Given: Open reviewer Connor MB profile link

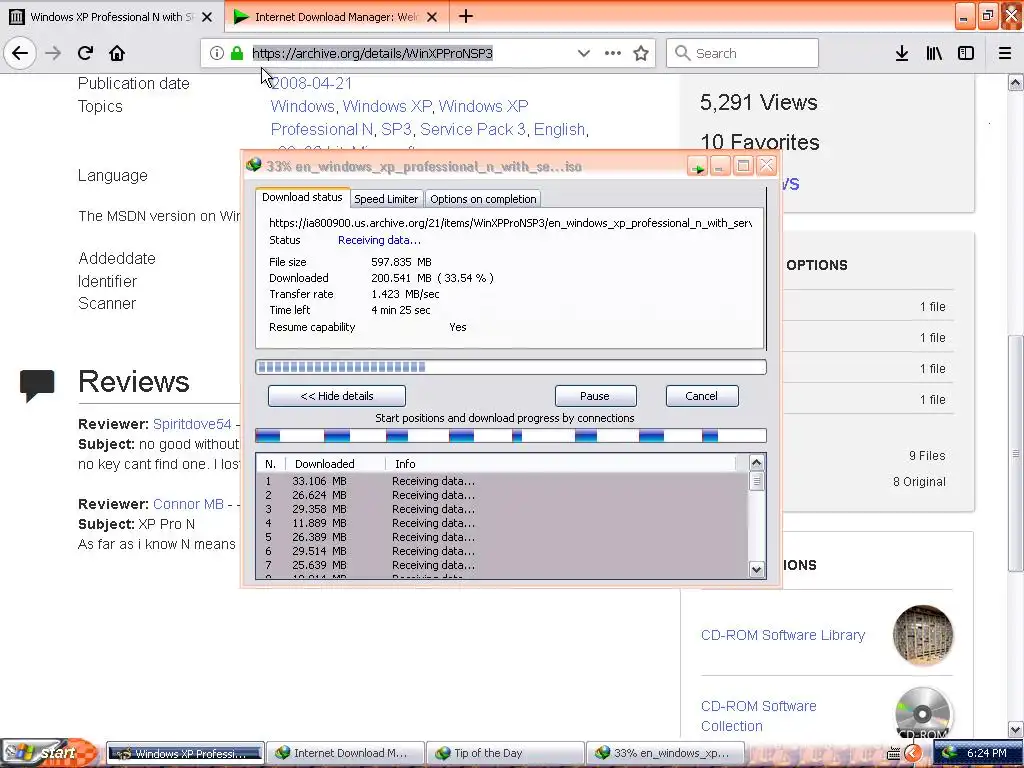Looking at the screenshot, I should click(x=188, y=504).
